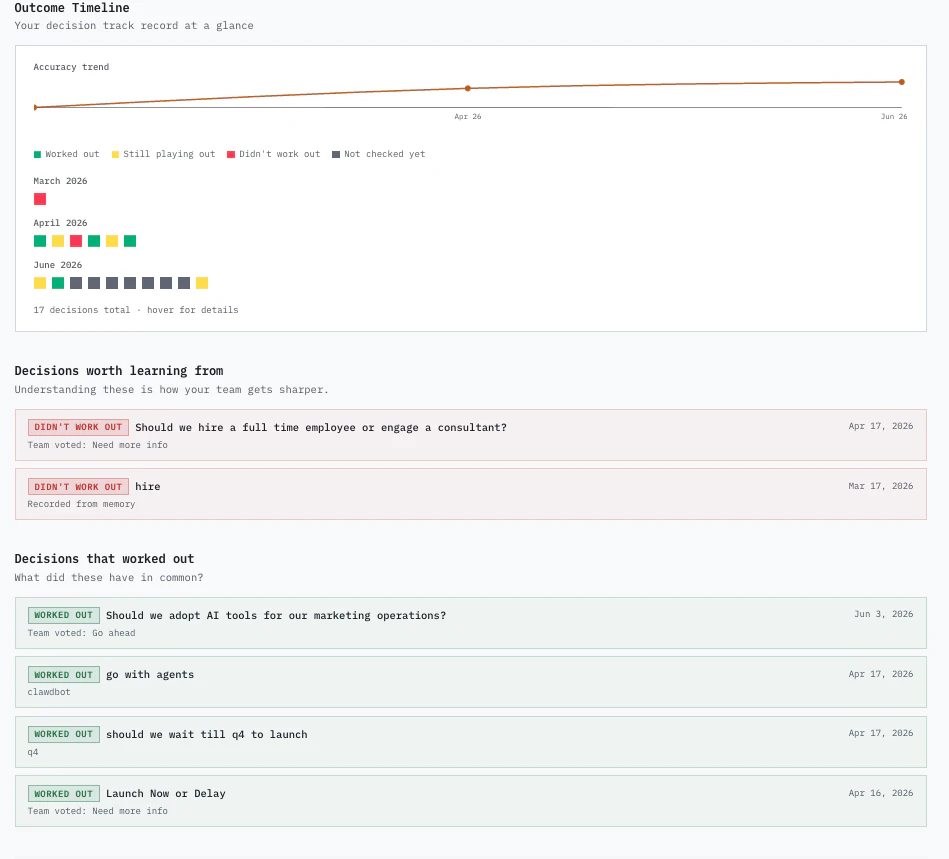Select the first gray square in June 2026 row
The height and width of the screenshot is (859, 949).
click(x=76, y=283)
